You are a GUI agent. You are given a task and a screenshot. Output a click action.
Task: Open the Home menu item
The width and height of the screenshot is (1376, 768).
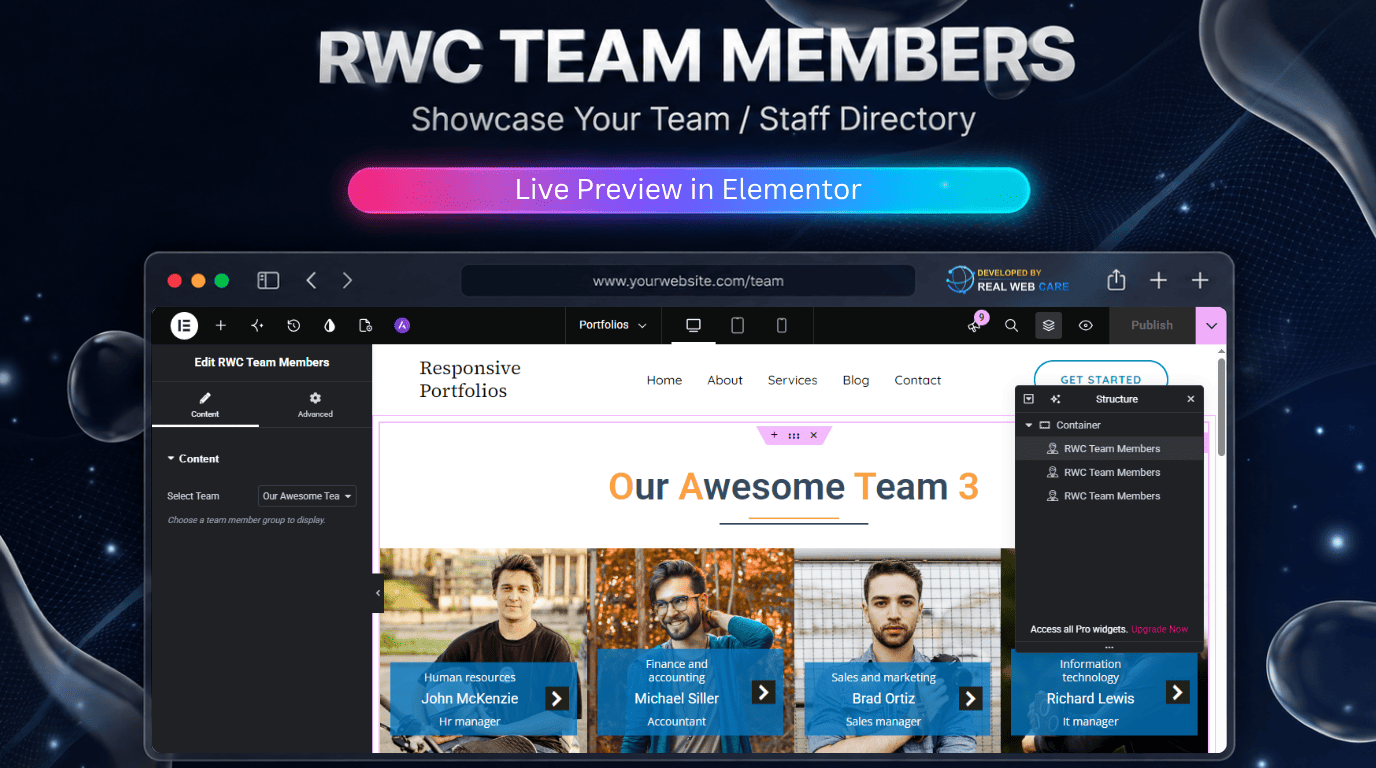coord(664,380)
